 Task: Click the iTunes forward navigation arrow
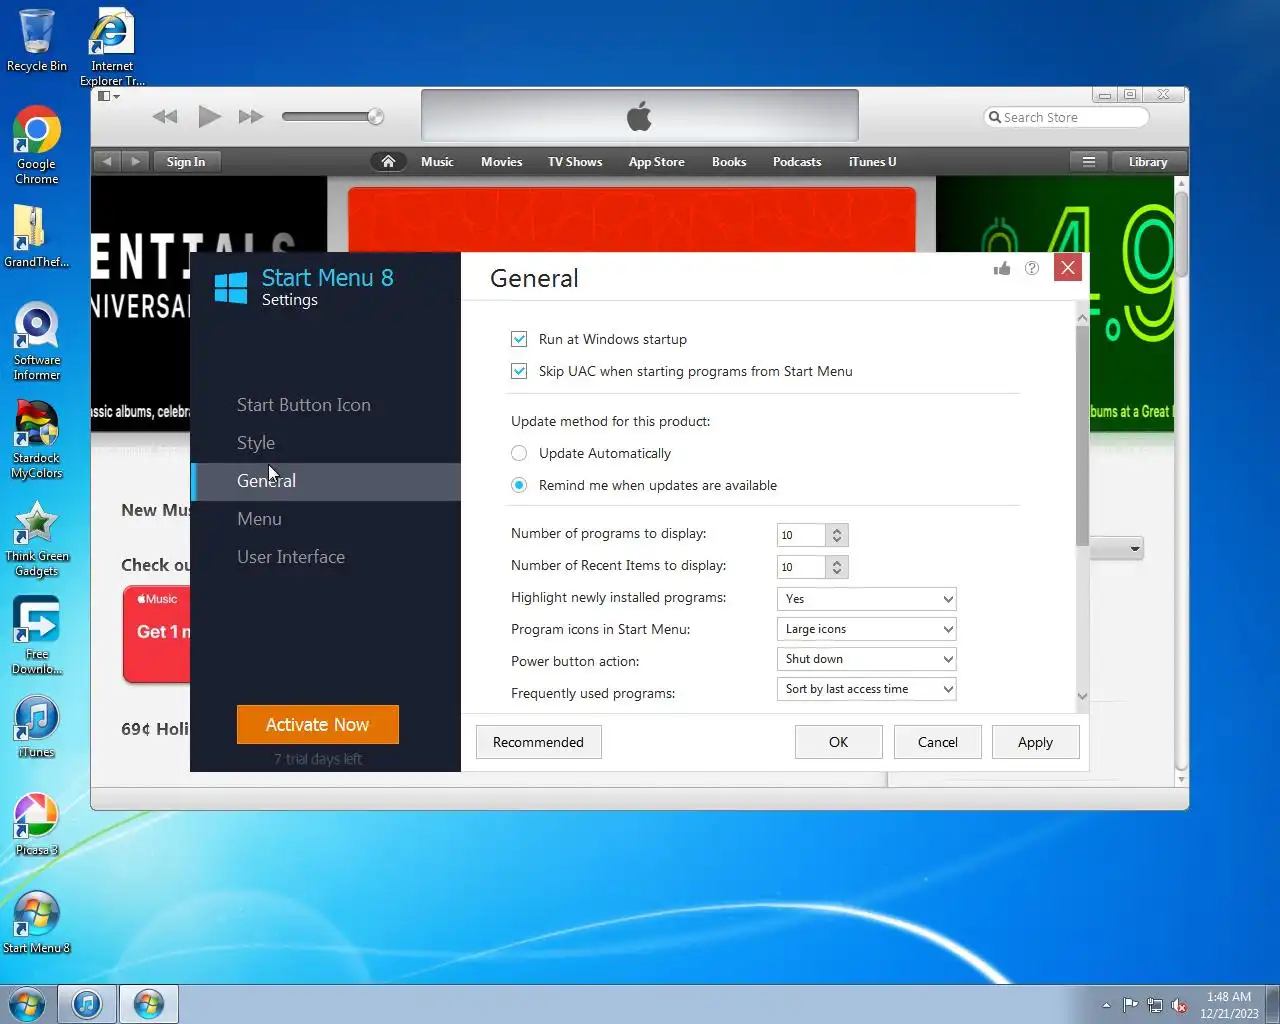[136, 161]
